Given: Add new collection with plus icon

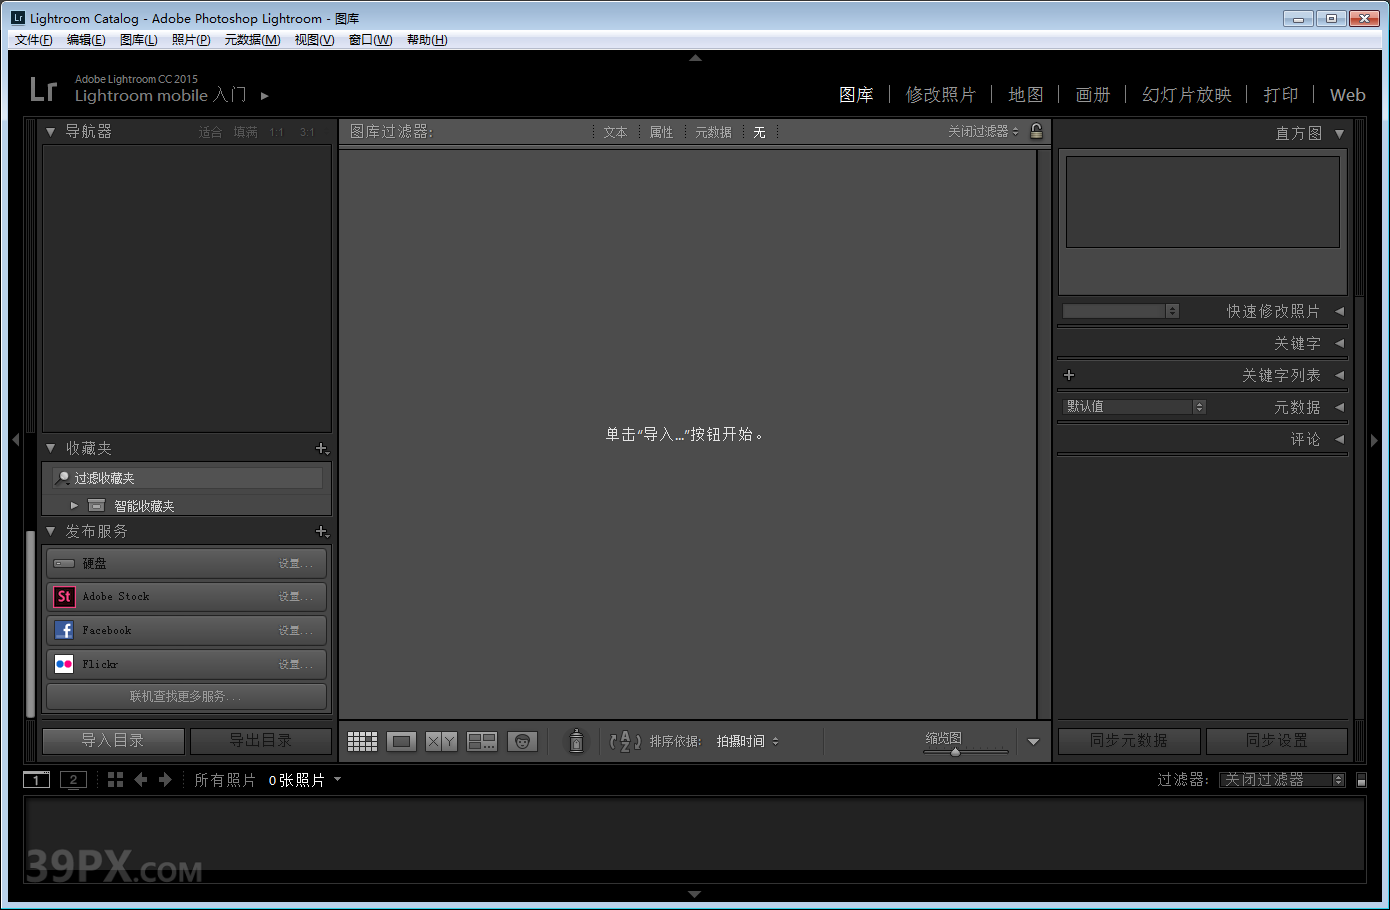Looking at the screenshot, I should pos(322,449).
